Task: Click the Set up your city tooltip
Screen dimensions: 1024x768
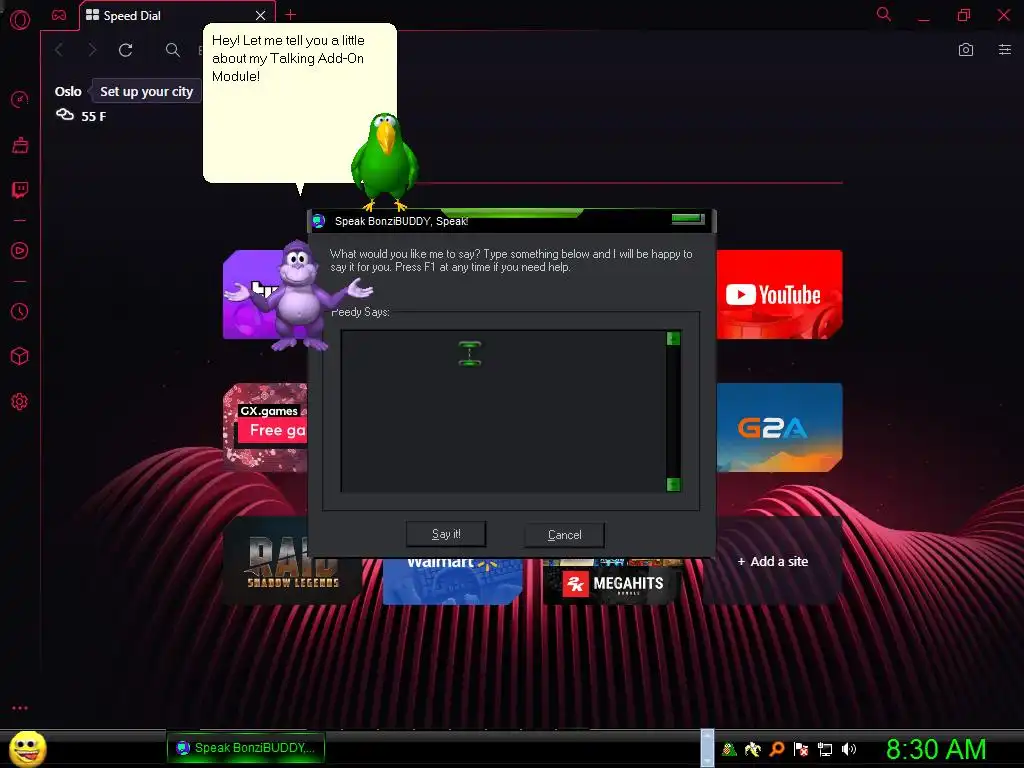Action: click(146, 91)
